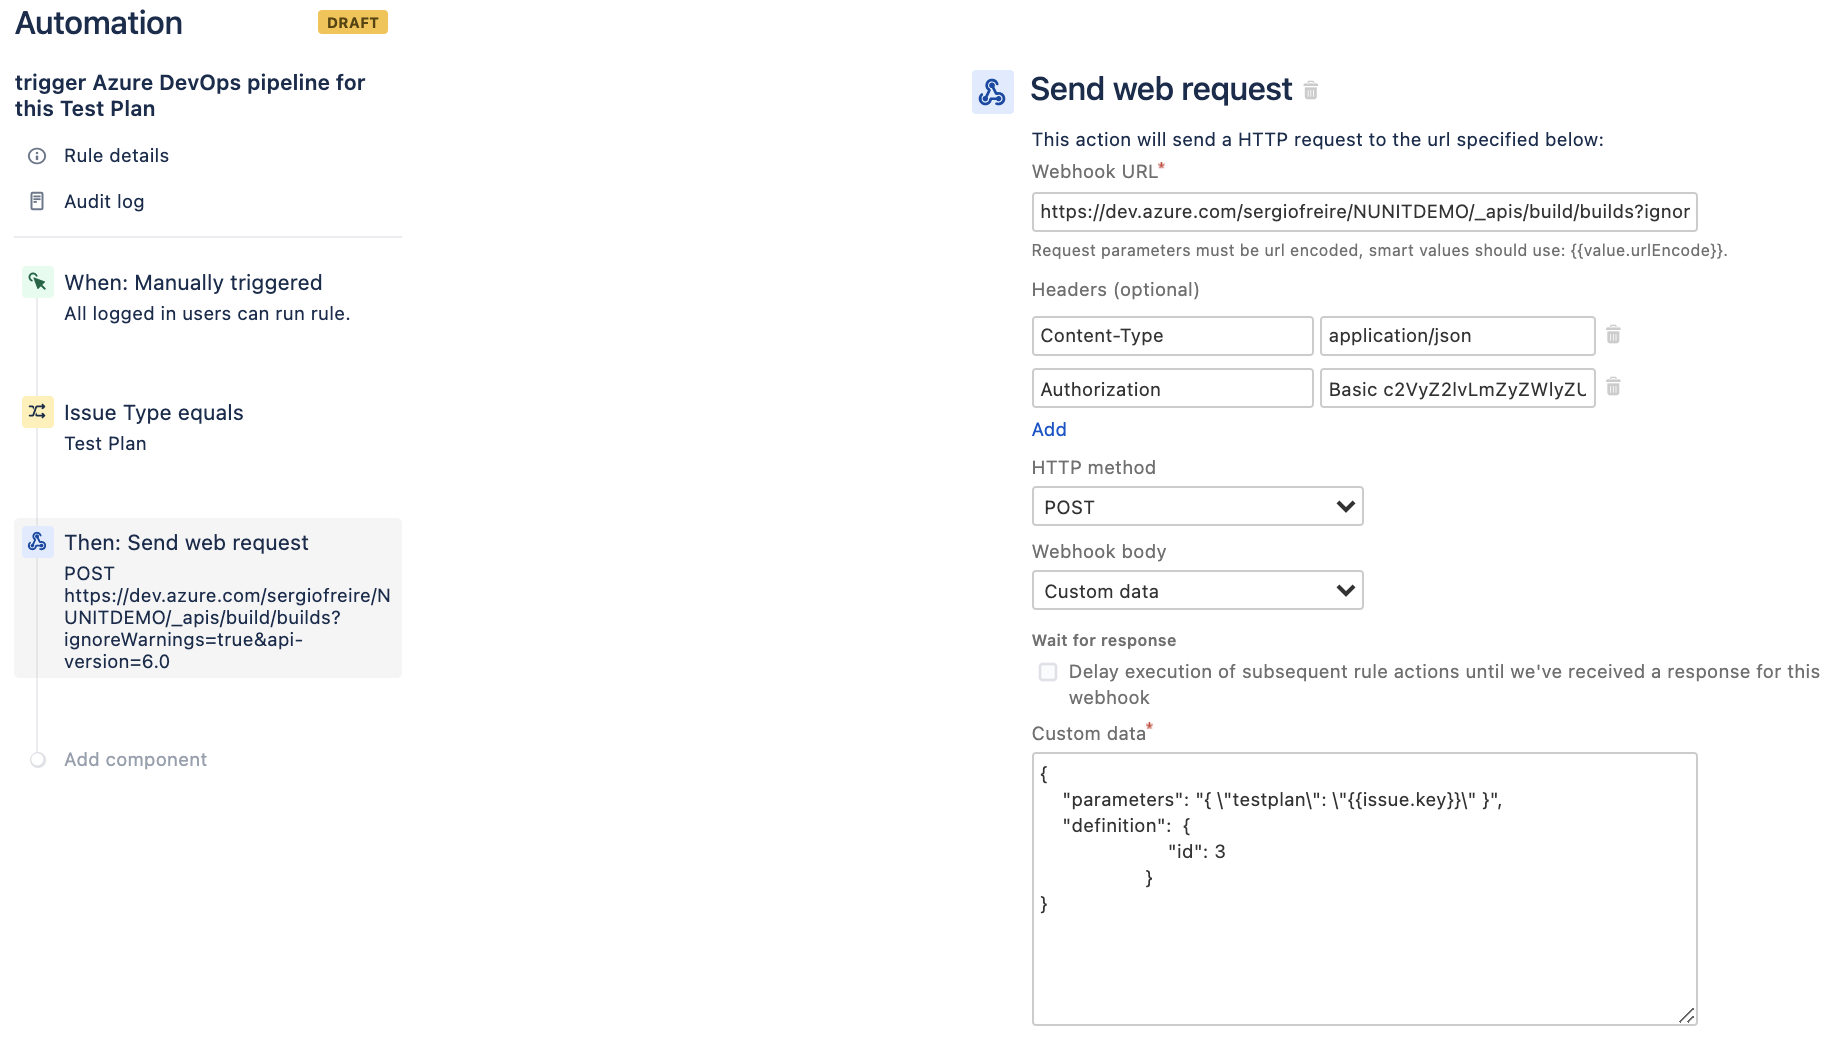Remove the Authorization header via trash icon
The image size is (1830, 1040).
[x=1613, y=387]
